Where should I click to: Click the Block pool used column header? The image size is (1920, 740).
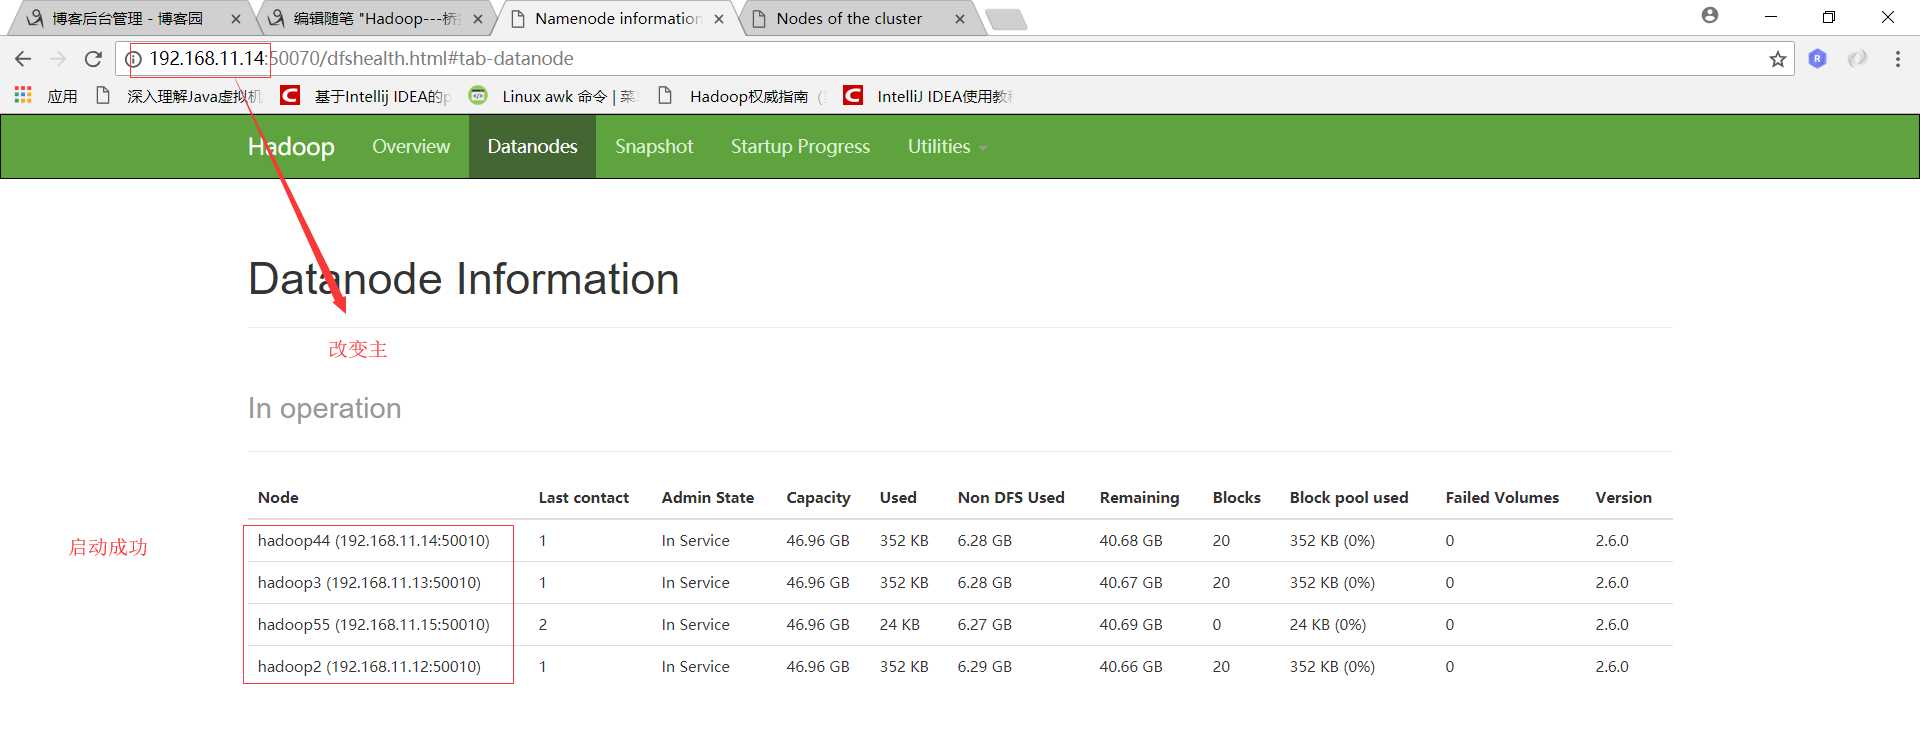[1348, 497]
